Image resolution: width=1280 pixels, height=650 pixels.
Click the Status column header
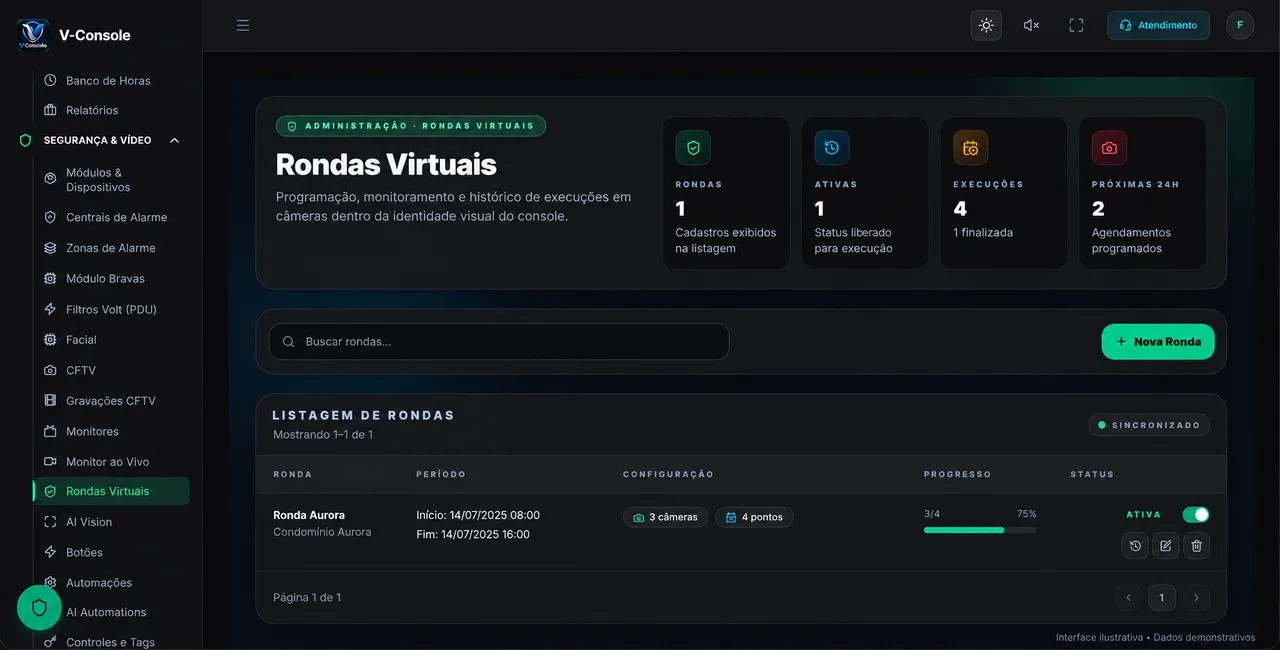[1092, 474]
